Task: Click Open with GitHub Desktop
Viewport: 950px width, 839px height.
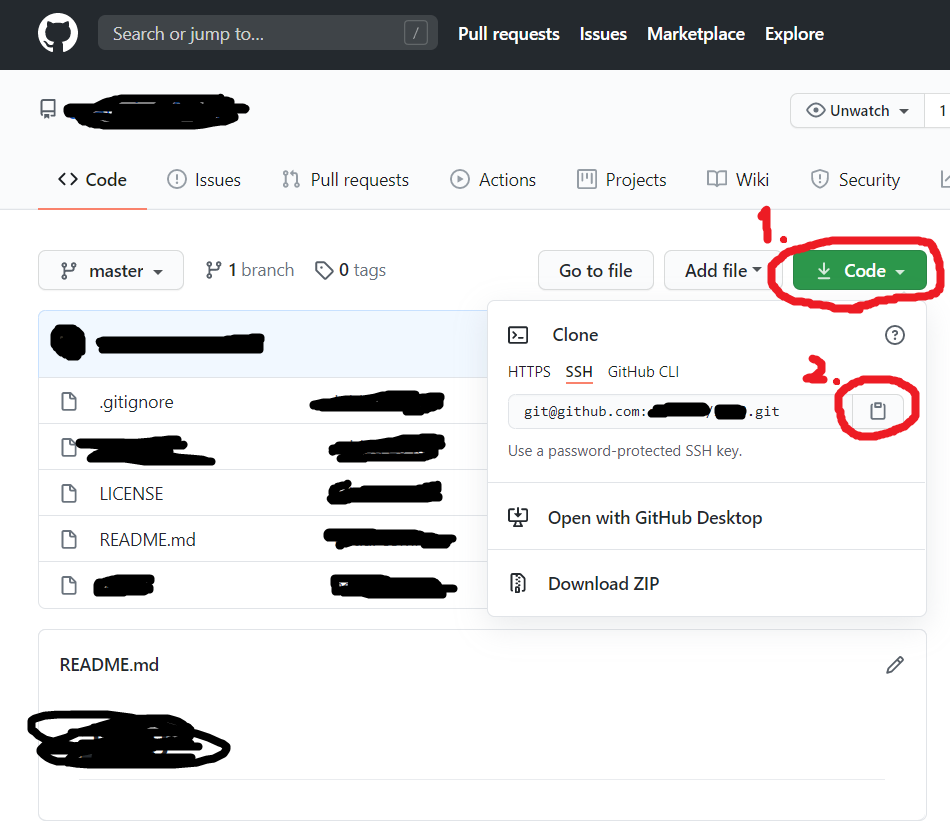Action: (x=654, y=518)
